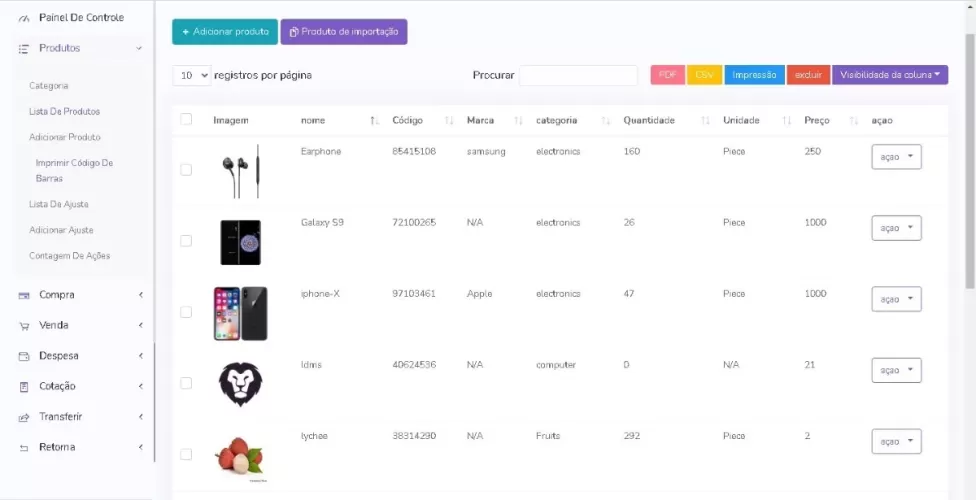Open the açao dropdown for Galaxy S9

click(896, 228)
